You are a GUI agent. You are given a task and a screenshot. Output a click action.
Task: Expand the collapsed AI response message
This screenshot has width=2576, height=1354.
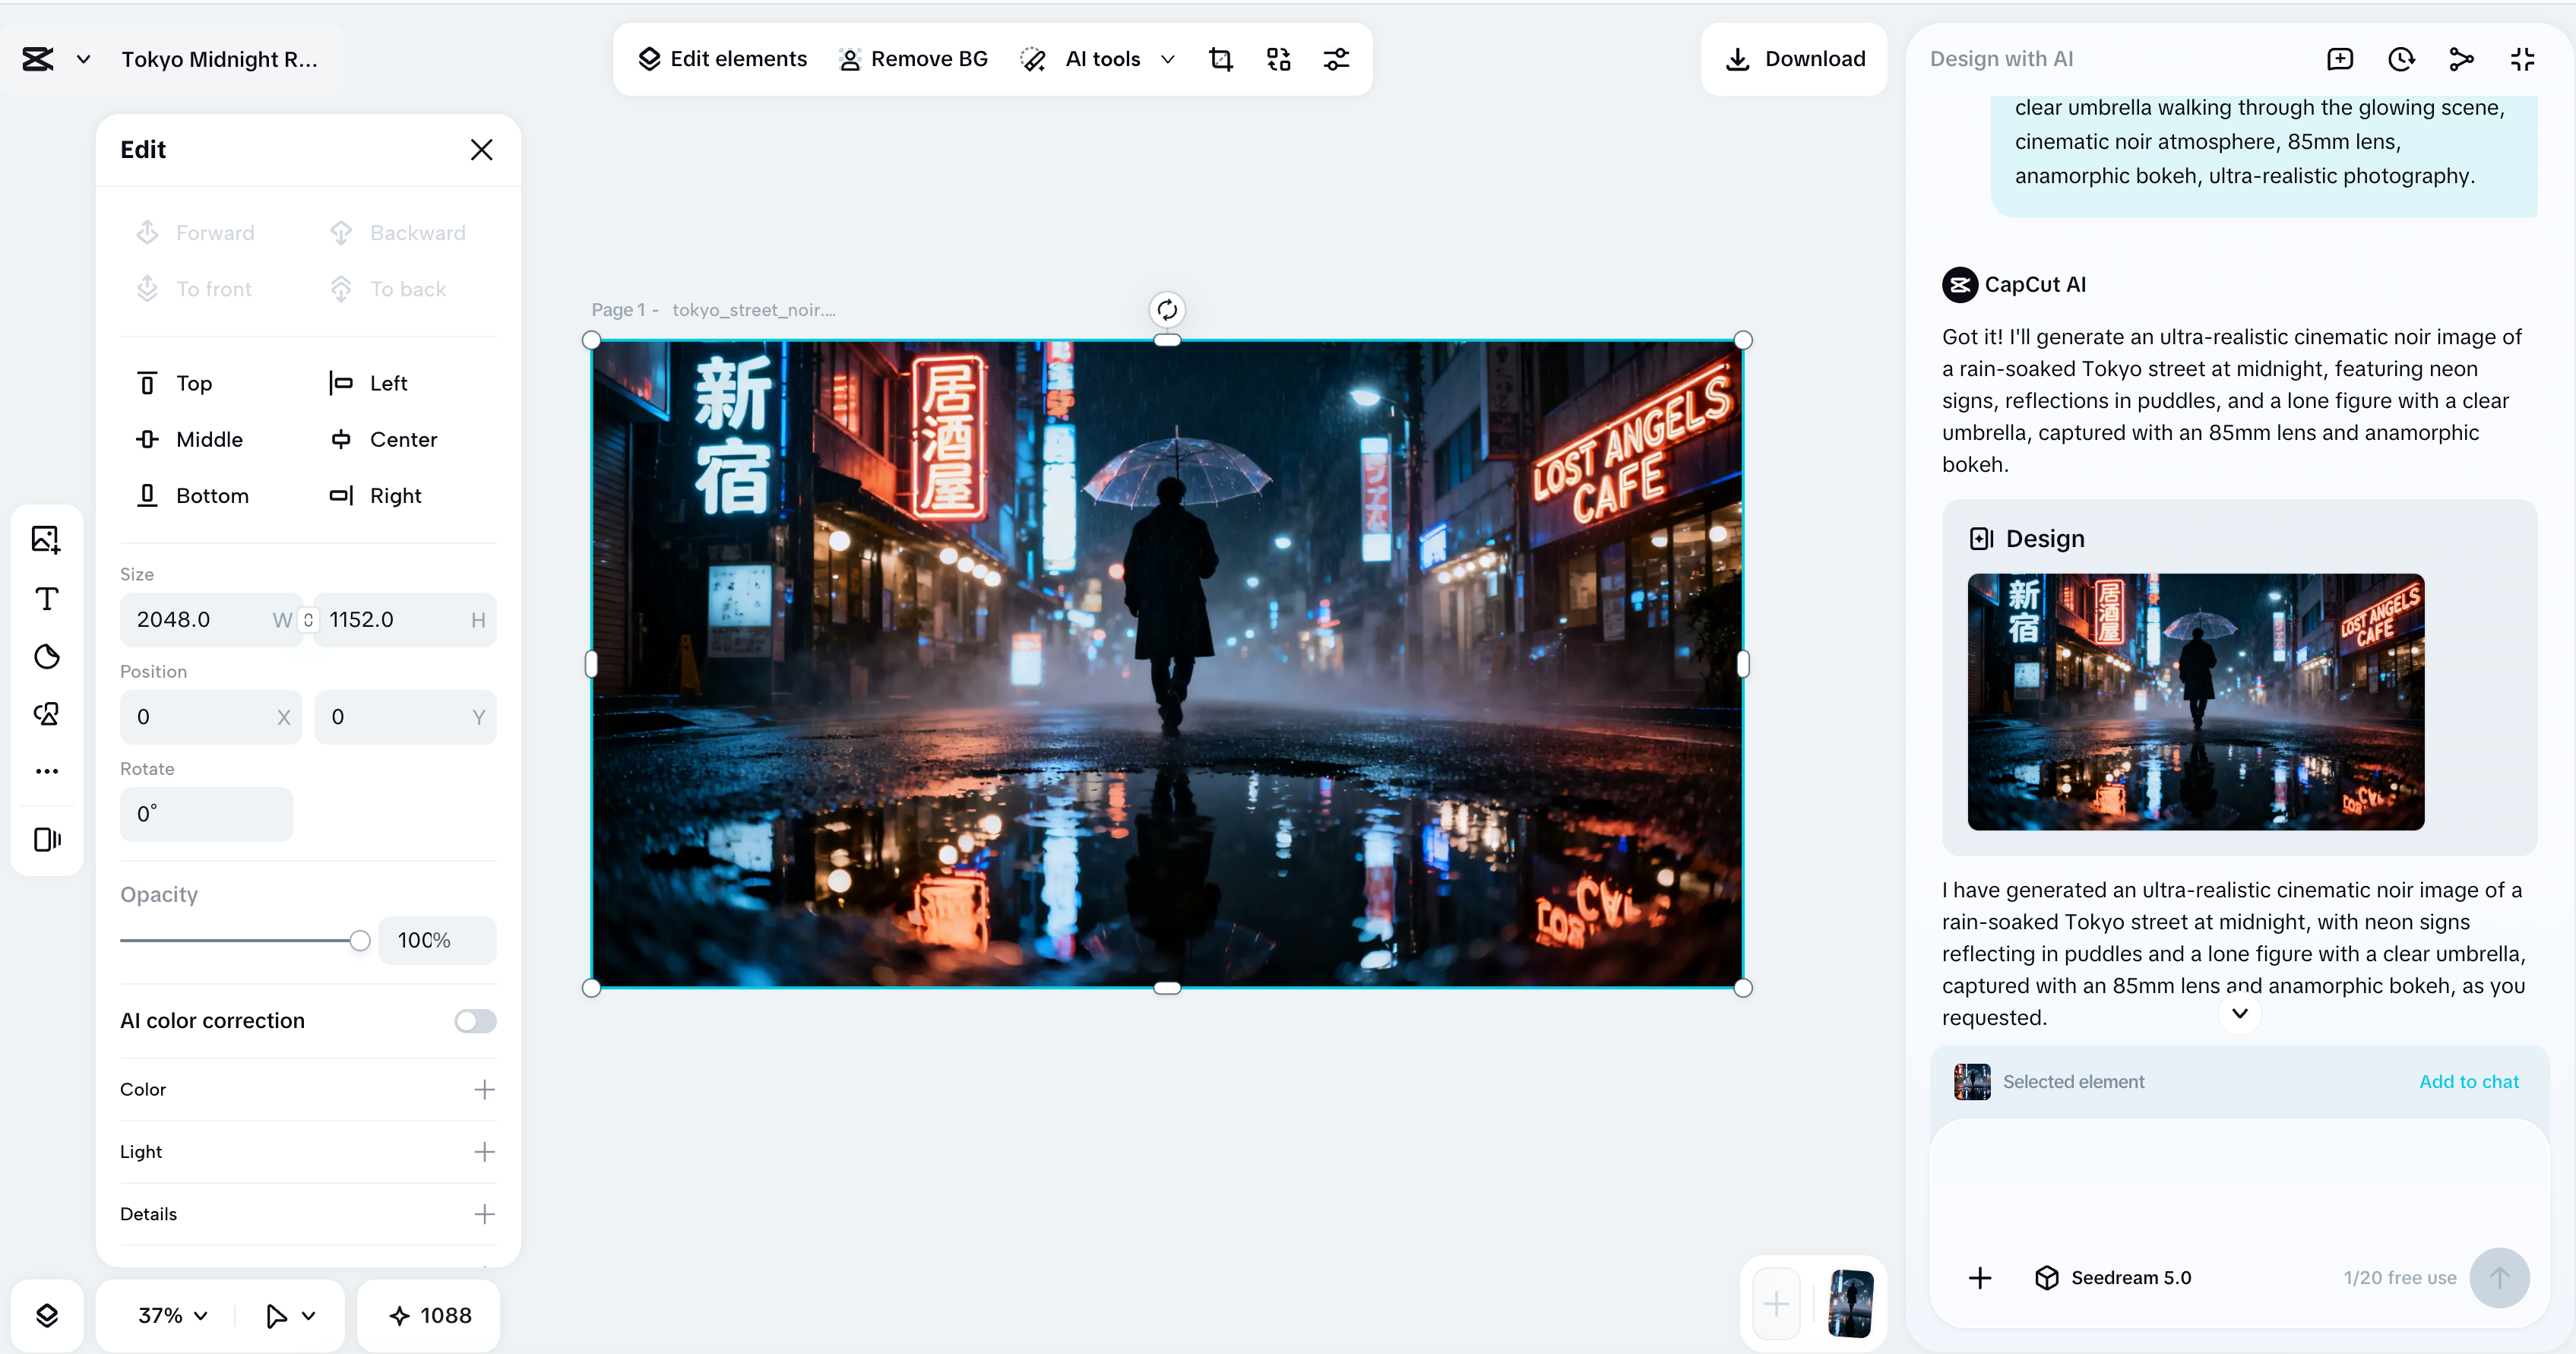point(2240,1014)
